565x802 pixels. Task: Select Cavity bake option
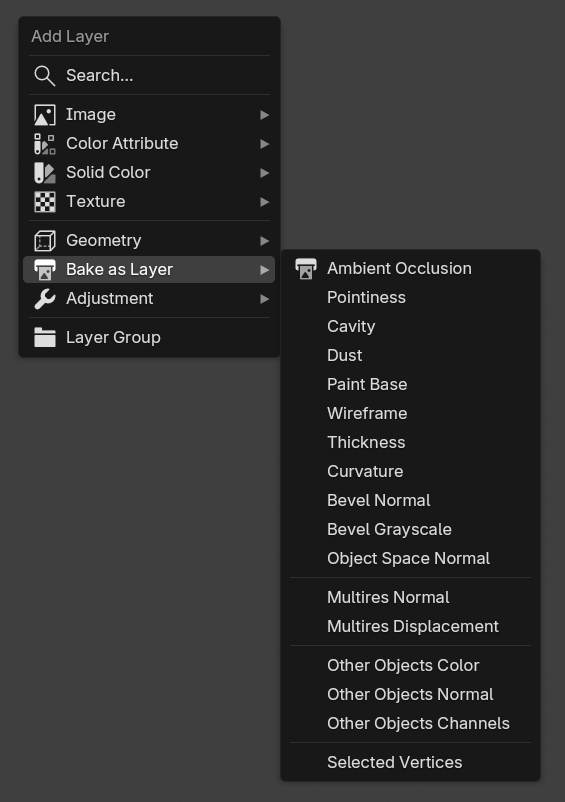tap(411, 326)
